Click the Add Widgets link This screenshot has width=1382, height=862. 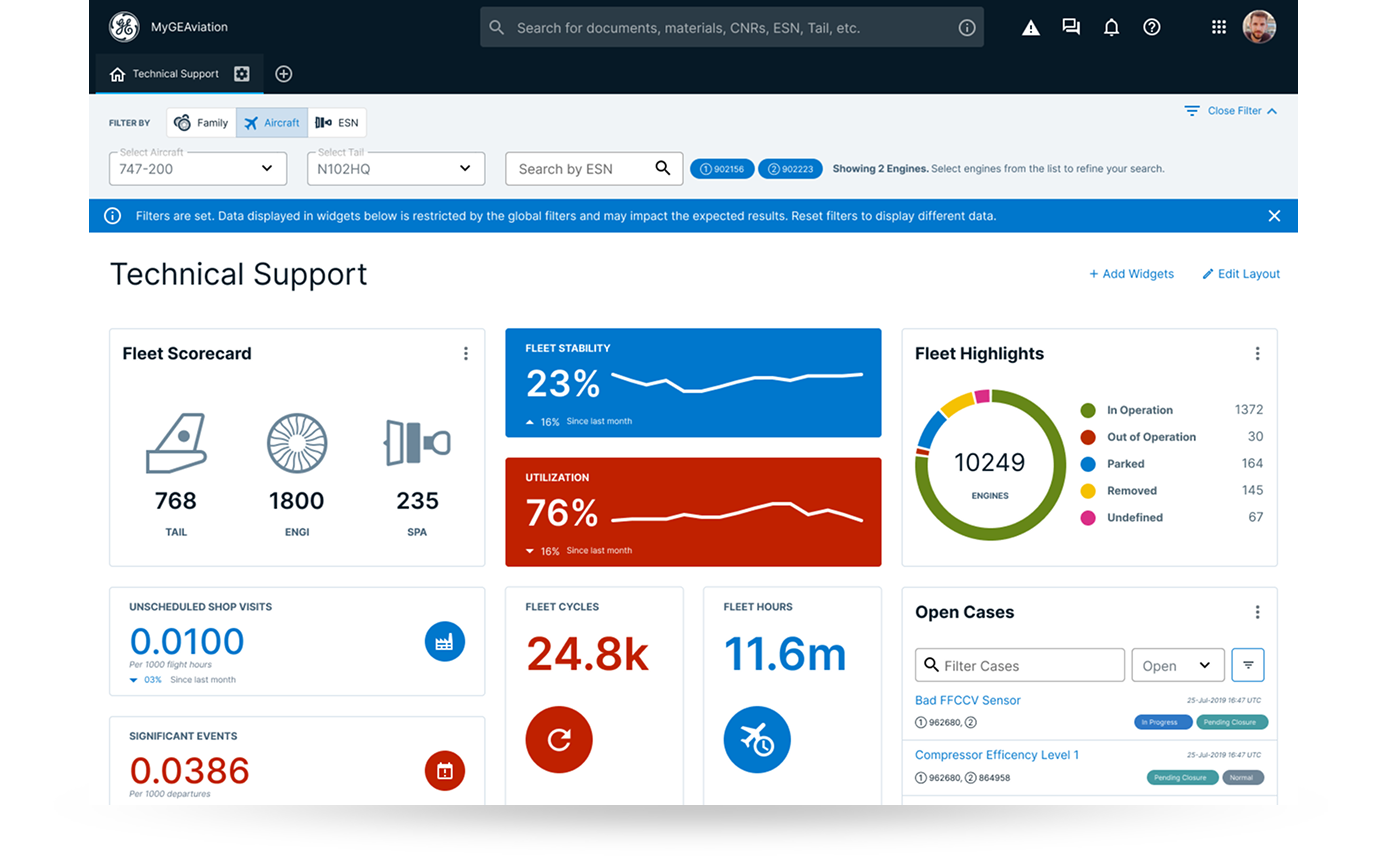[x=1131, y=274]
